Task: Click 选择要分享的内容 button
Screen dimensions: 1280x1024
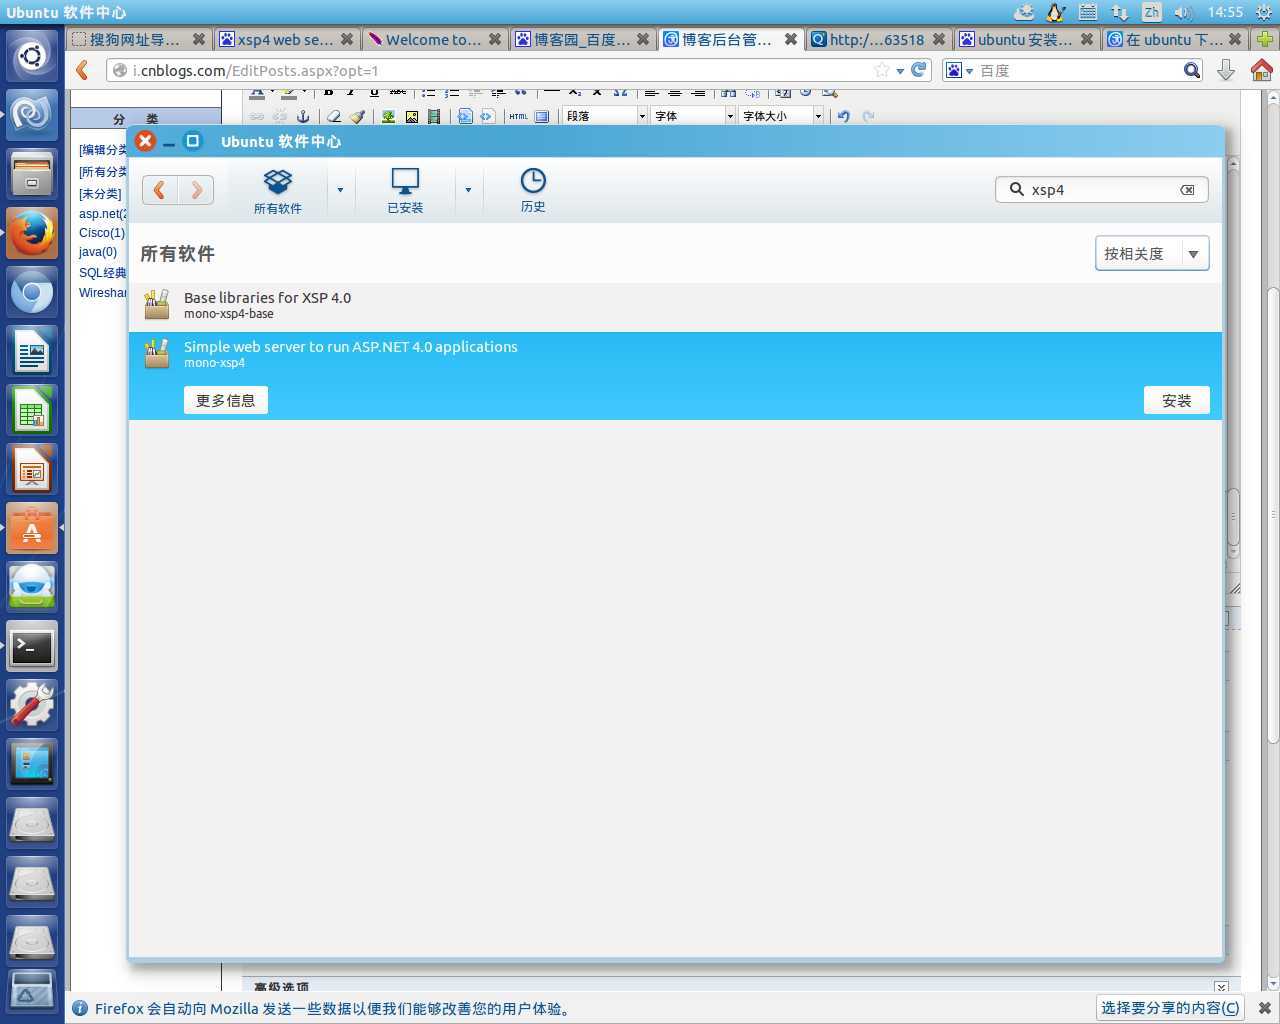Action: click(1170, 1008)
